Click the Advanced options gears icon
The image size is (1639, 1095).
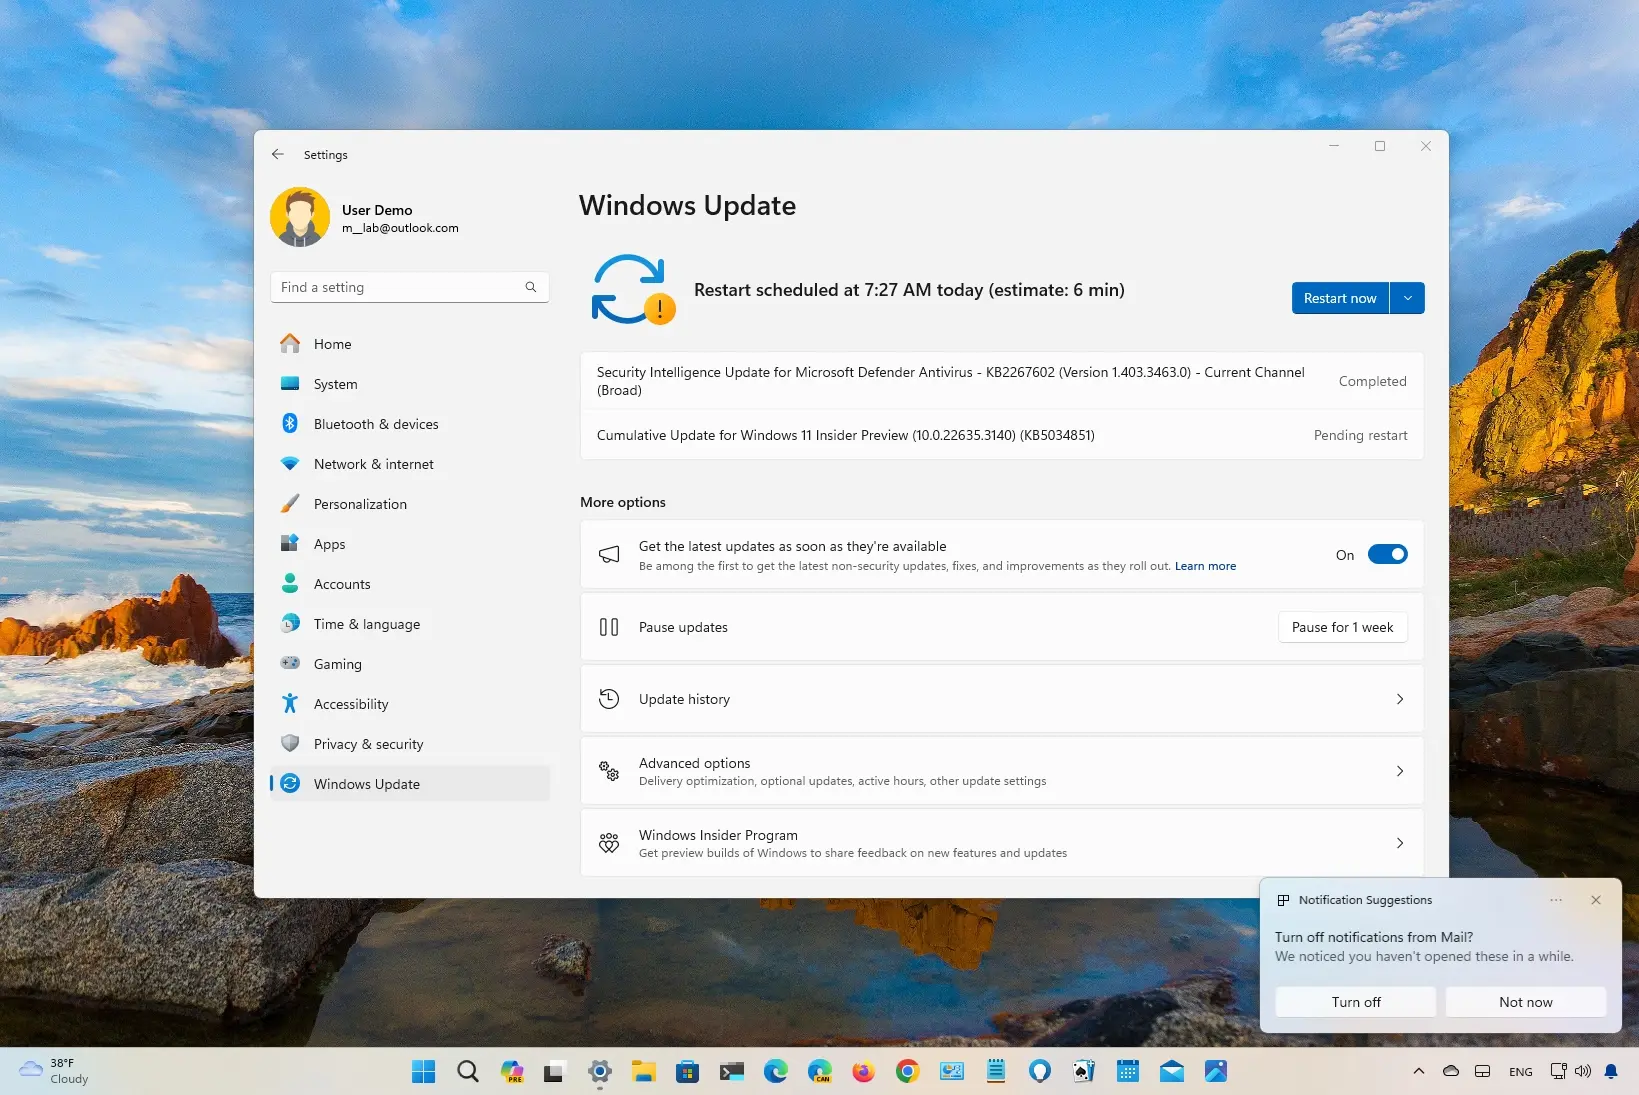coord(609,771)
